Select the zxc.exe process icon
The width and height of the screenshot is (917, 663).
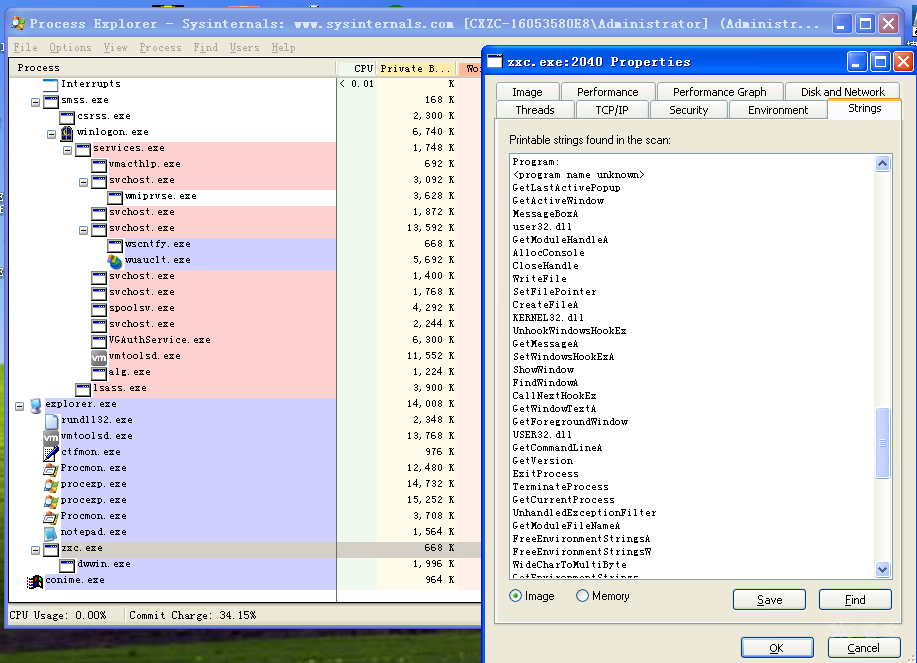[x=51, y=548]
